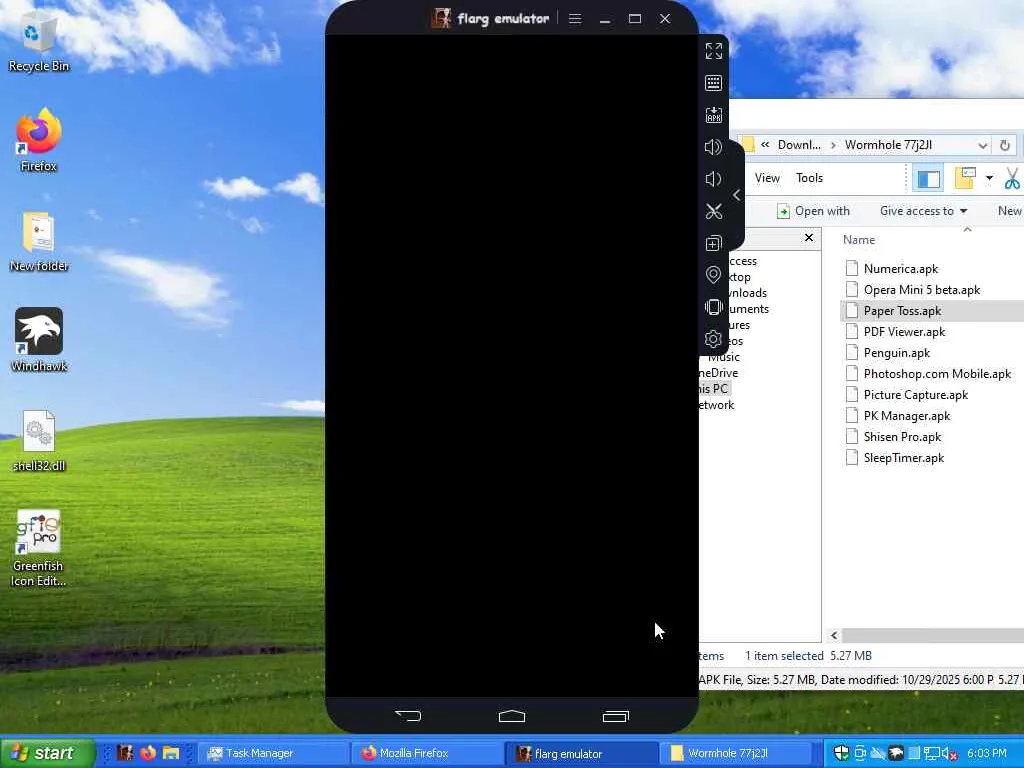Open the multi-instance plus icon

tap(713, 243)
